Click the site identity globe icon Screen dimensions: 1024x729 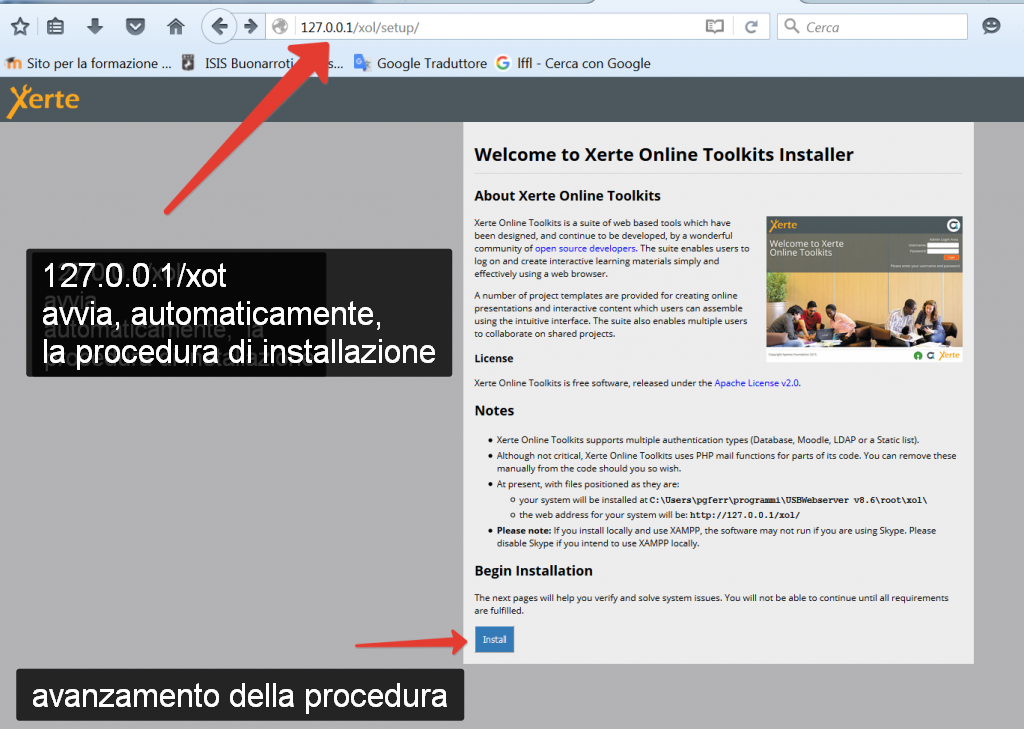[x=280, y=27]
